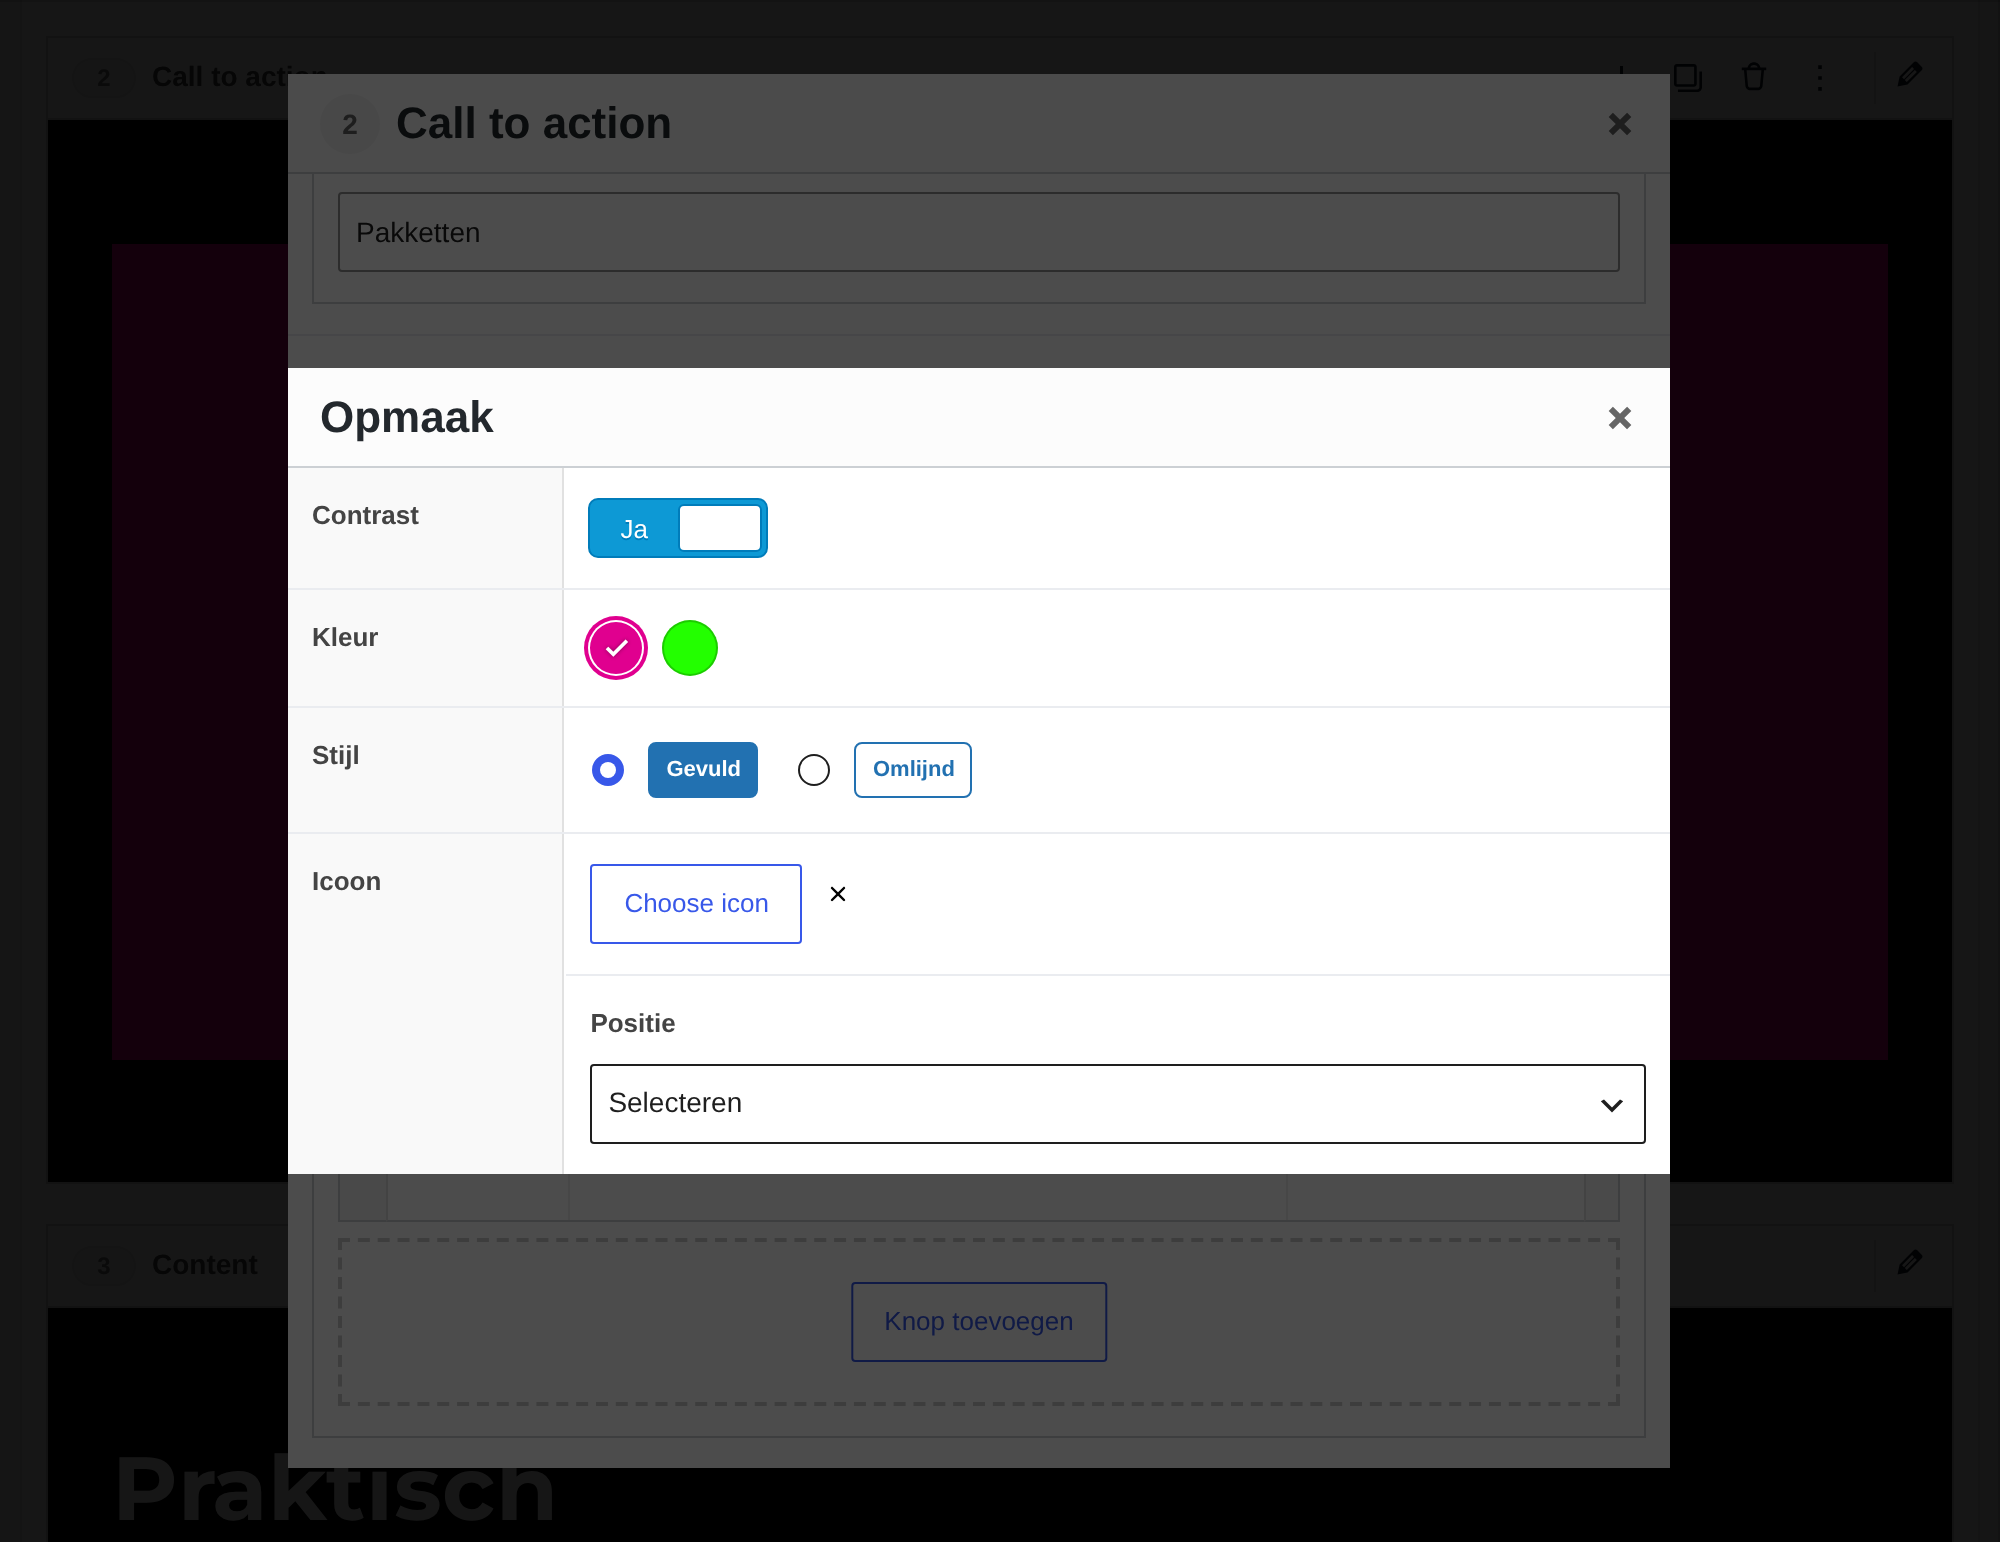Click the Knop toevoegen button
This screenshot has height=1542, width=2000.
pyautogui.click(x=979, y=1322)
